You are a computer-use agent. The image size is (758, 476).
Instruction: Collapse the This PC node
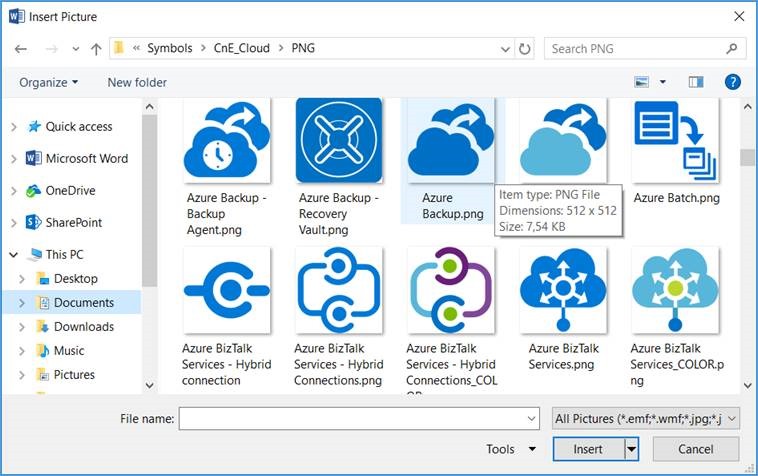[x=14, y=255]
